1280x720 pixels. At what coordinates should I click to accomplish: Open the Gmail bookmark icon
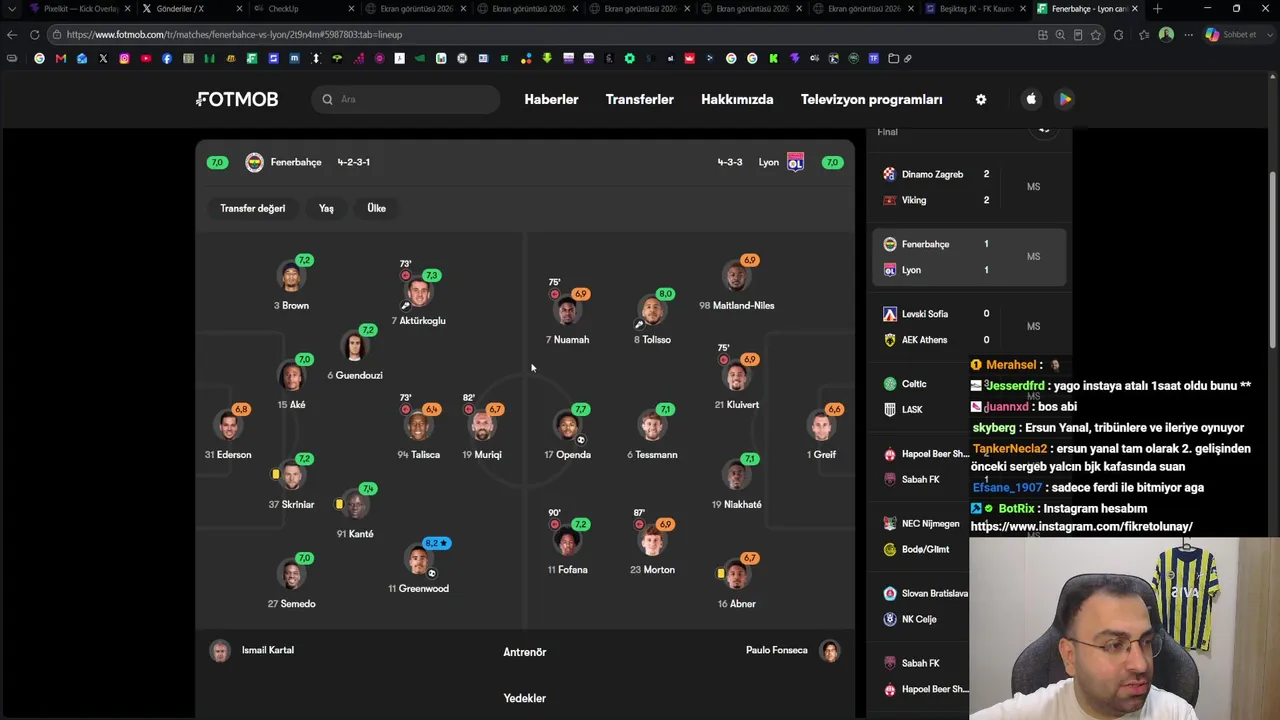point(61,58)
